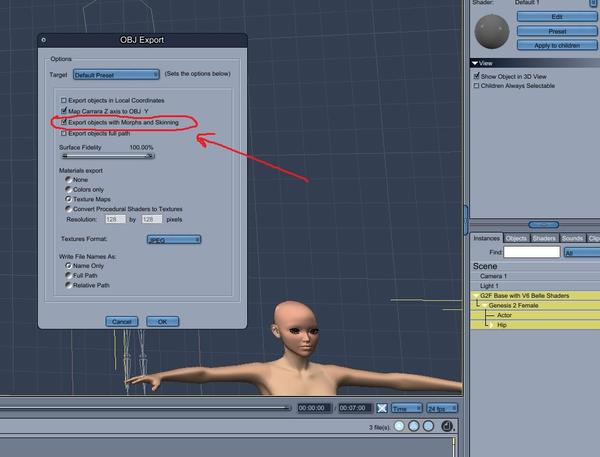Collapse the View section triangle
Image resolution: width=600 pixels, height=457 pixels.
coord(475,63)
